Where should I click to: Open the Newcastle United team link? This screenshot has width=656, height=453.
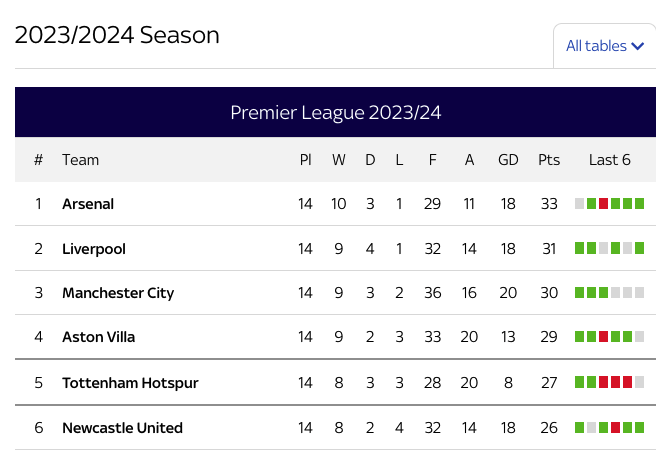click(122, 428)
